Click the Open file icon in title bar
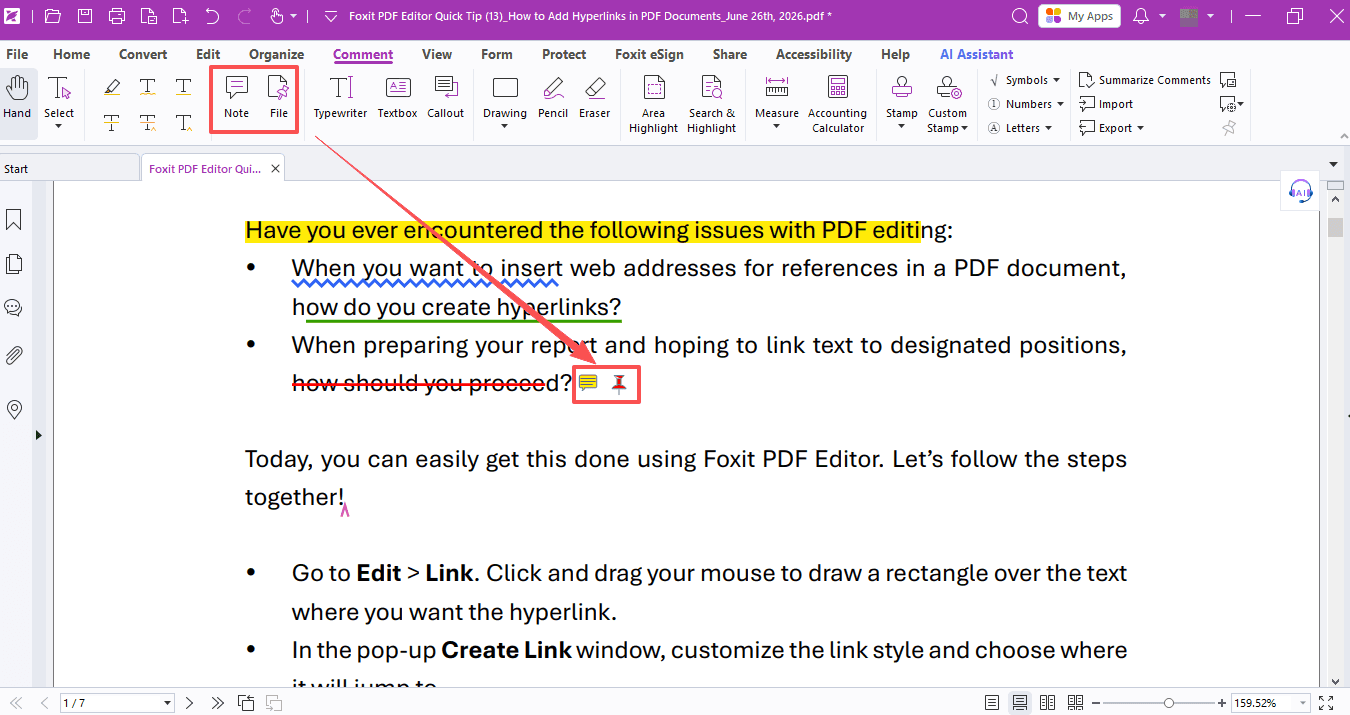The width and height of the screenshot is (1350, 715). pyautogui.click(x=53, y=16)
